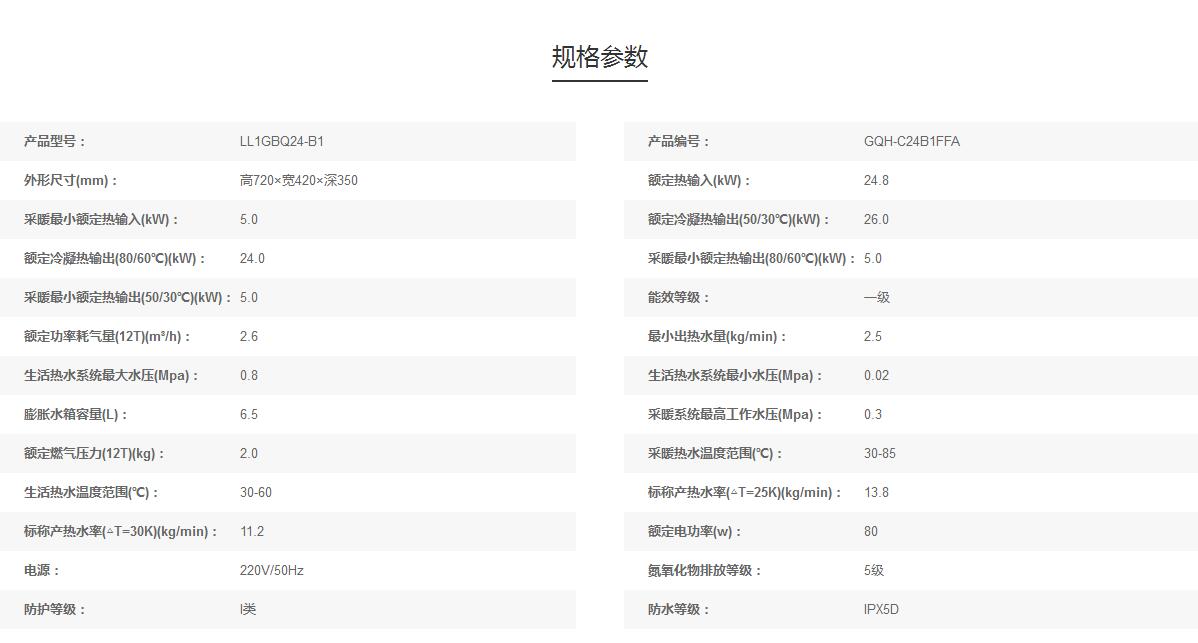Select value 13.8
Viewport: 1198px width, 643px height.
pos(876,492)
